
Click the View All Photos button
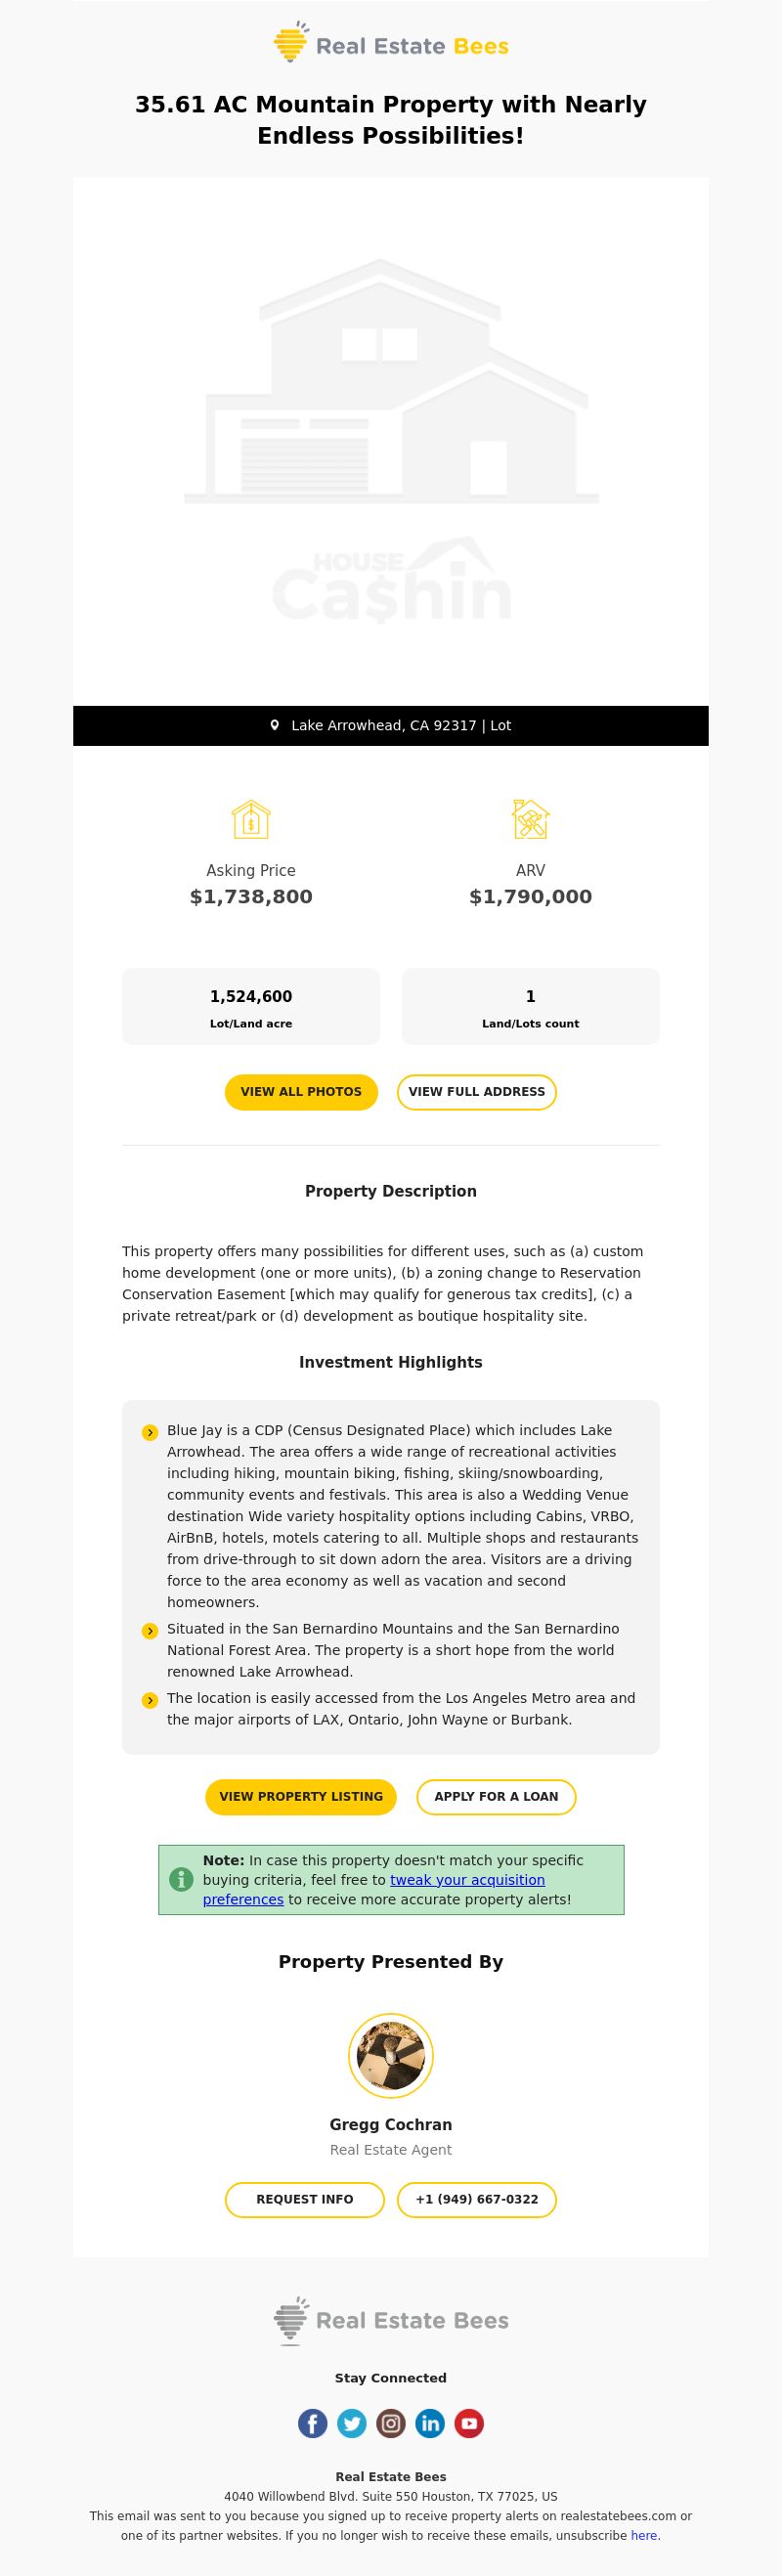tap(301, 1092)
